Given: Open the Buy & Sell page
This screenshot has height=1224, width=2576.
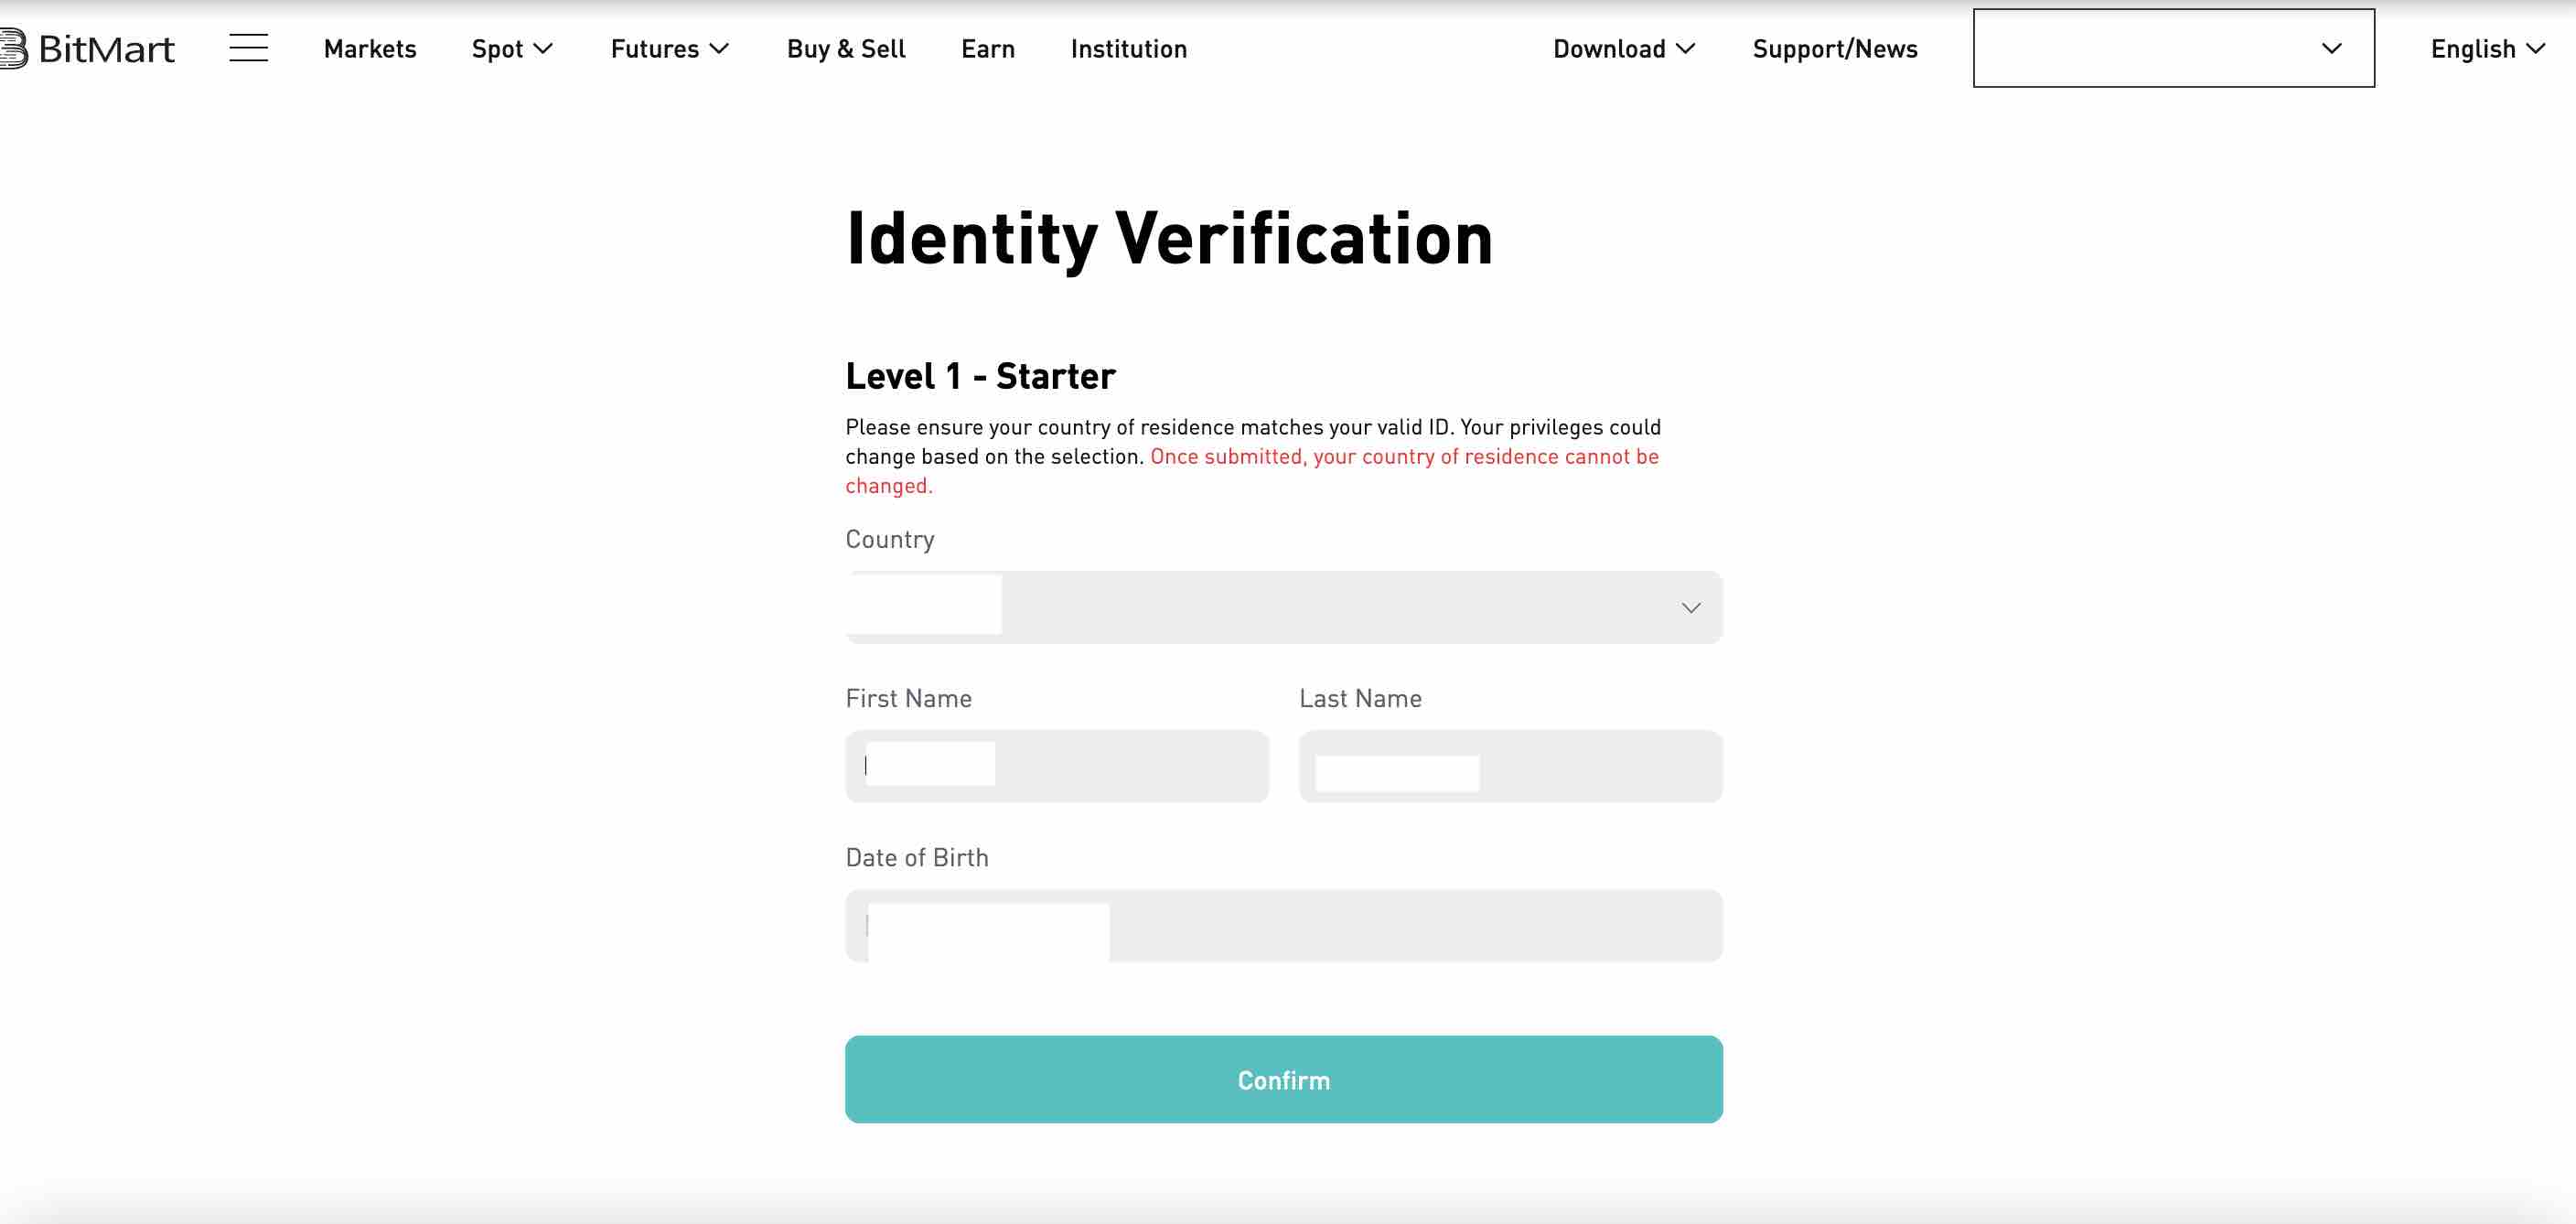Looking at the screenshot, I should tap(846, 48).
